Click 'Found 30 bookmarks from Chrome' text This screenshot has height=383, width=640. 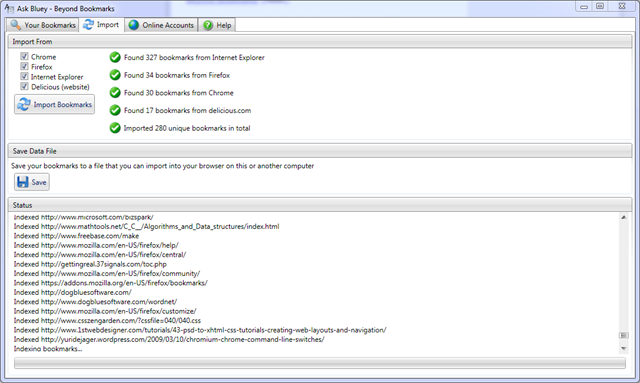[179, 93]
